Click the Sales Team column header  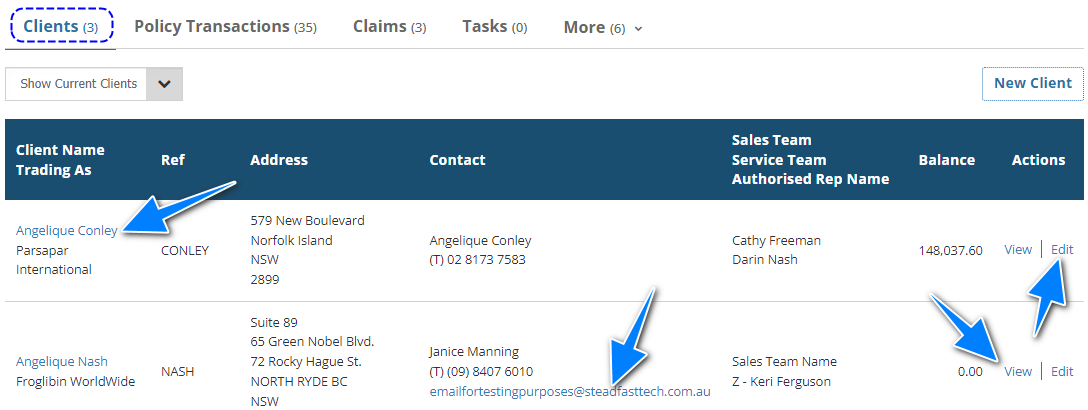pyautogui.click(x=772, y=140)
